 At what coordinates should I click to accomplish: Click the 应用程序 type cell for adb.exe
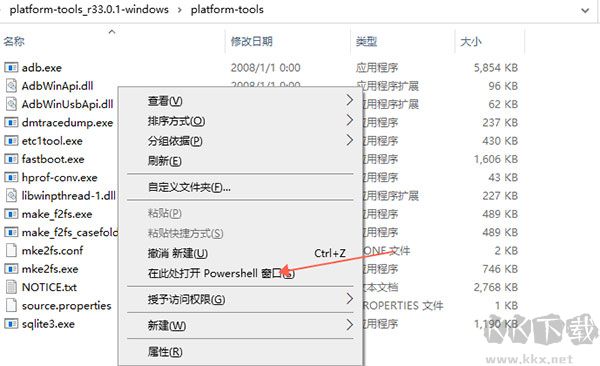pyautogui.click(x=377, y=68)
